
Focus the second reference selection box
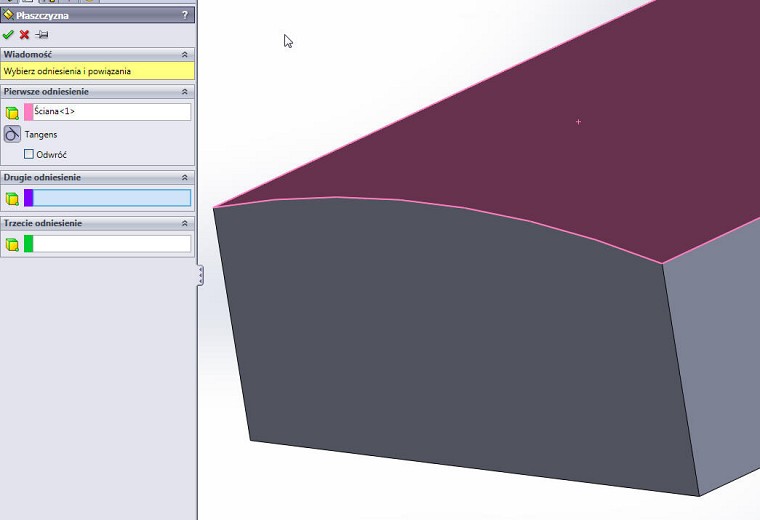coord(112,198)
